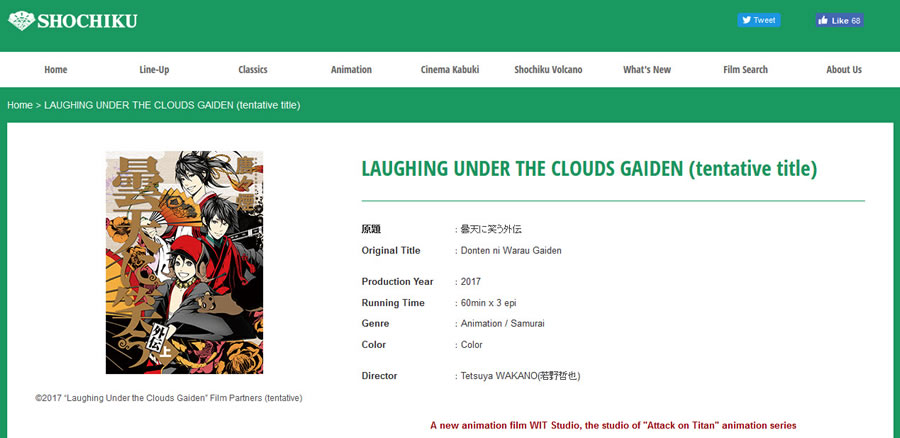The image size is (900, 438).
Task: Click the 'Production Year' label
Action: (x=397, y=281)
